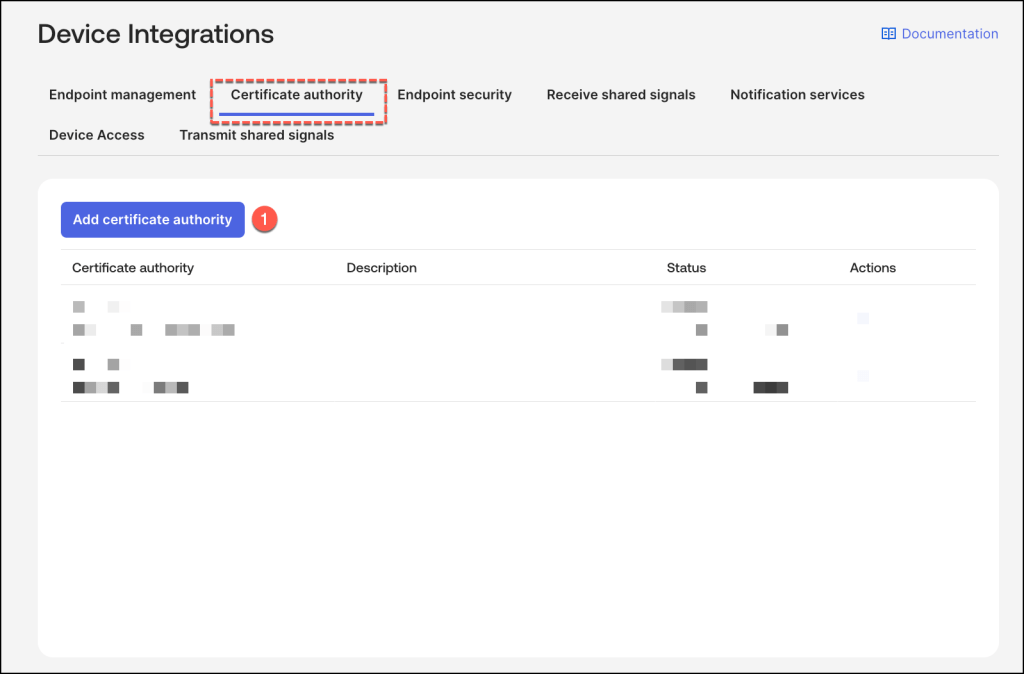Click the Status column header
The height and width of the screenshot is (674, 1024).
pyautogui.click(x=686, y=268)
